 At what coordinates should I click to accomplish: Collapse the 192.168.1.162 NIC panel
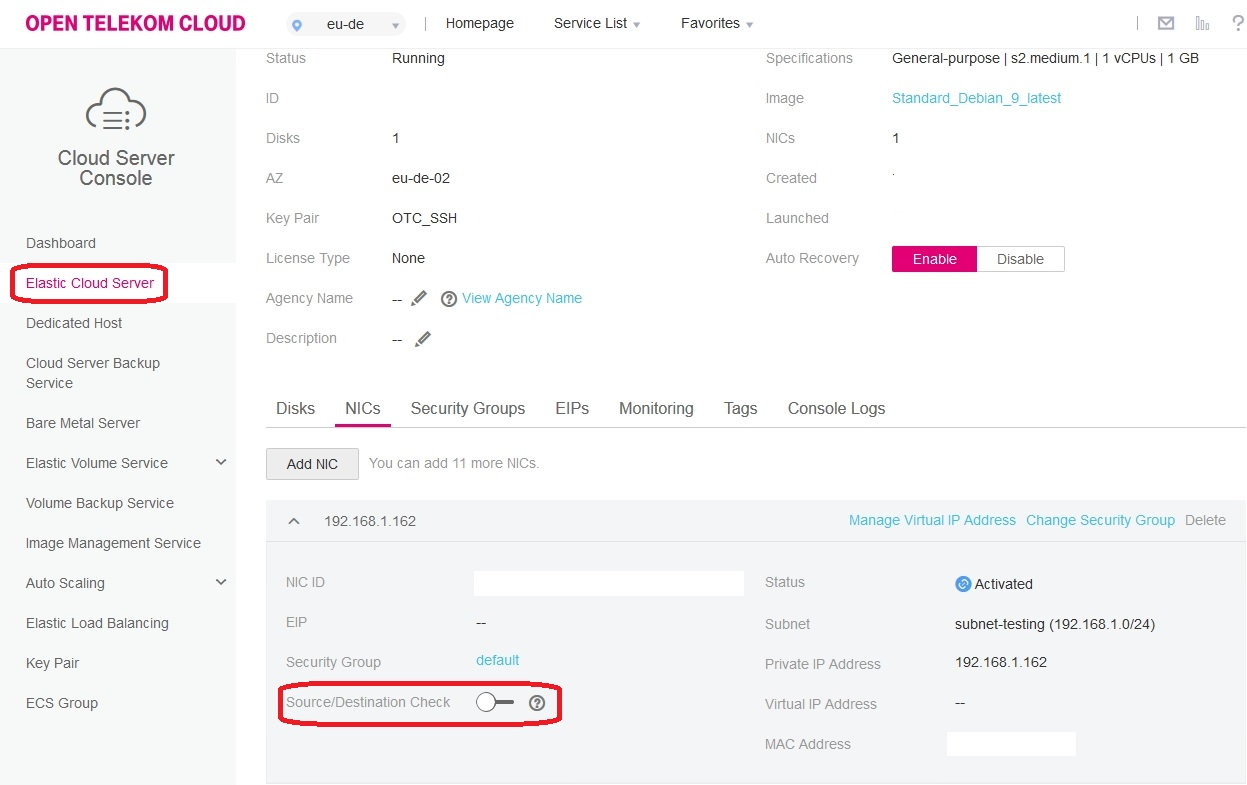[x=294, y=521]
